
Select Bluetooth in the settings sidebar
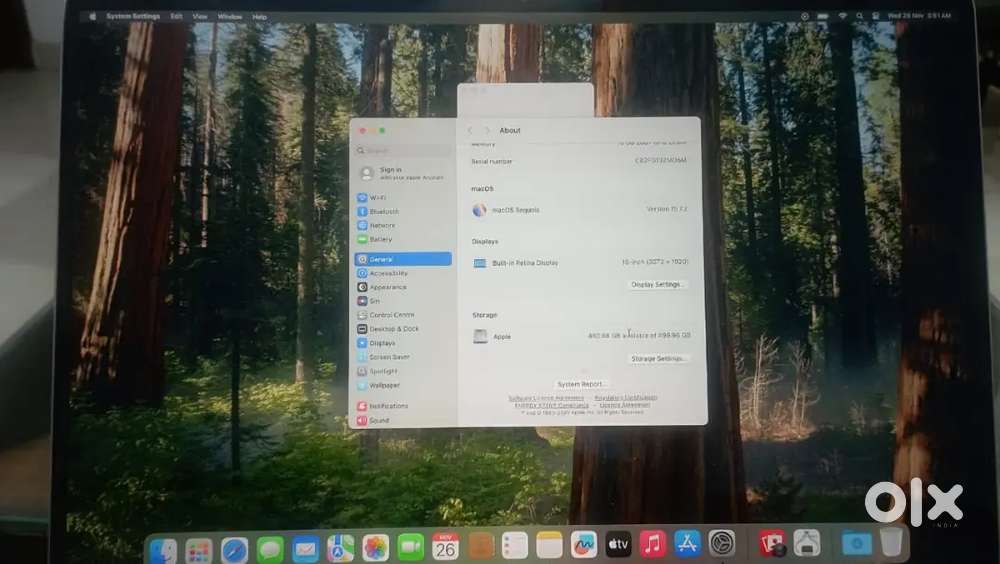tap(384, 212)
